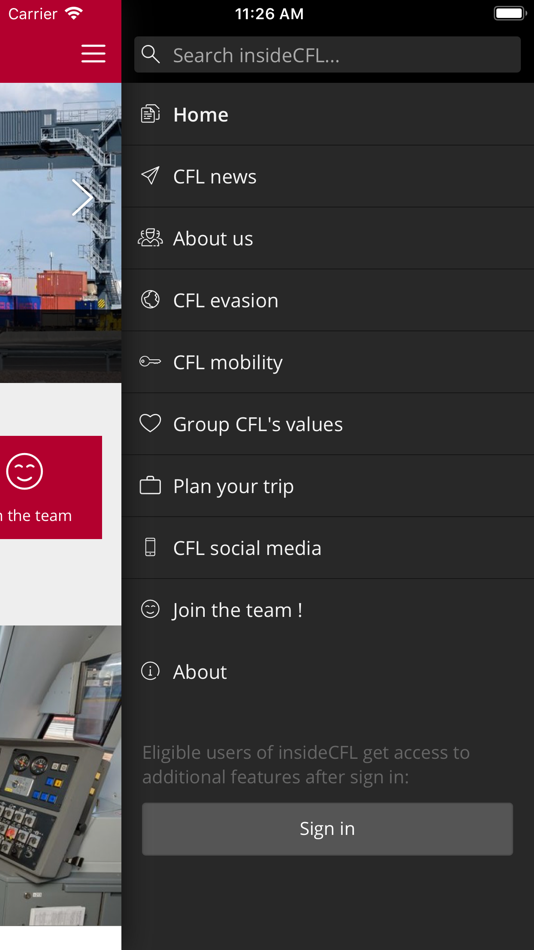534x950 pixels.
Task: Click the key icon for CFL mobility
Action: [150, 362]
